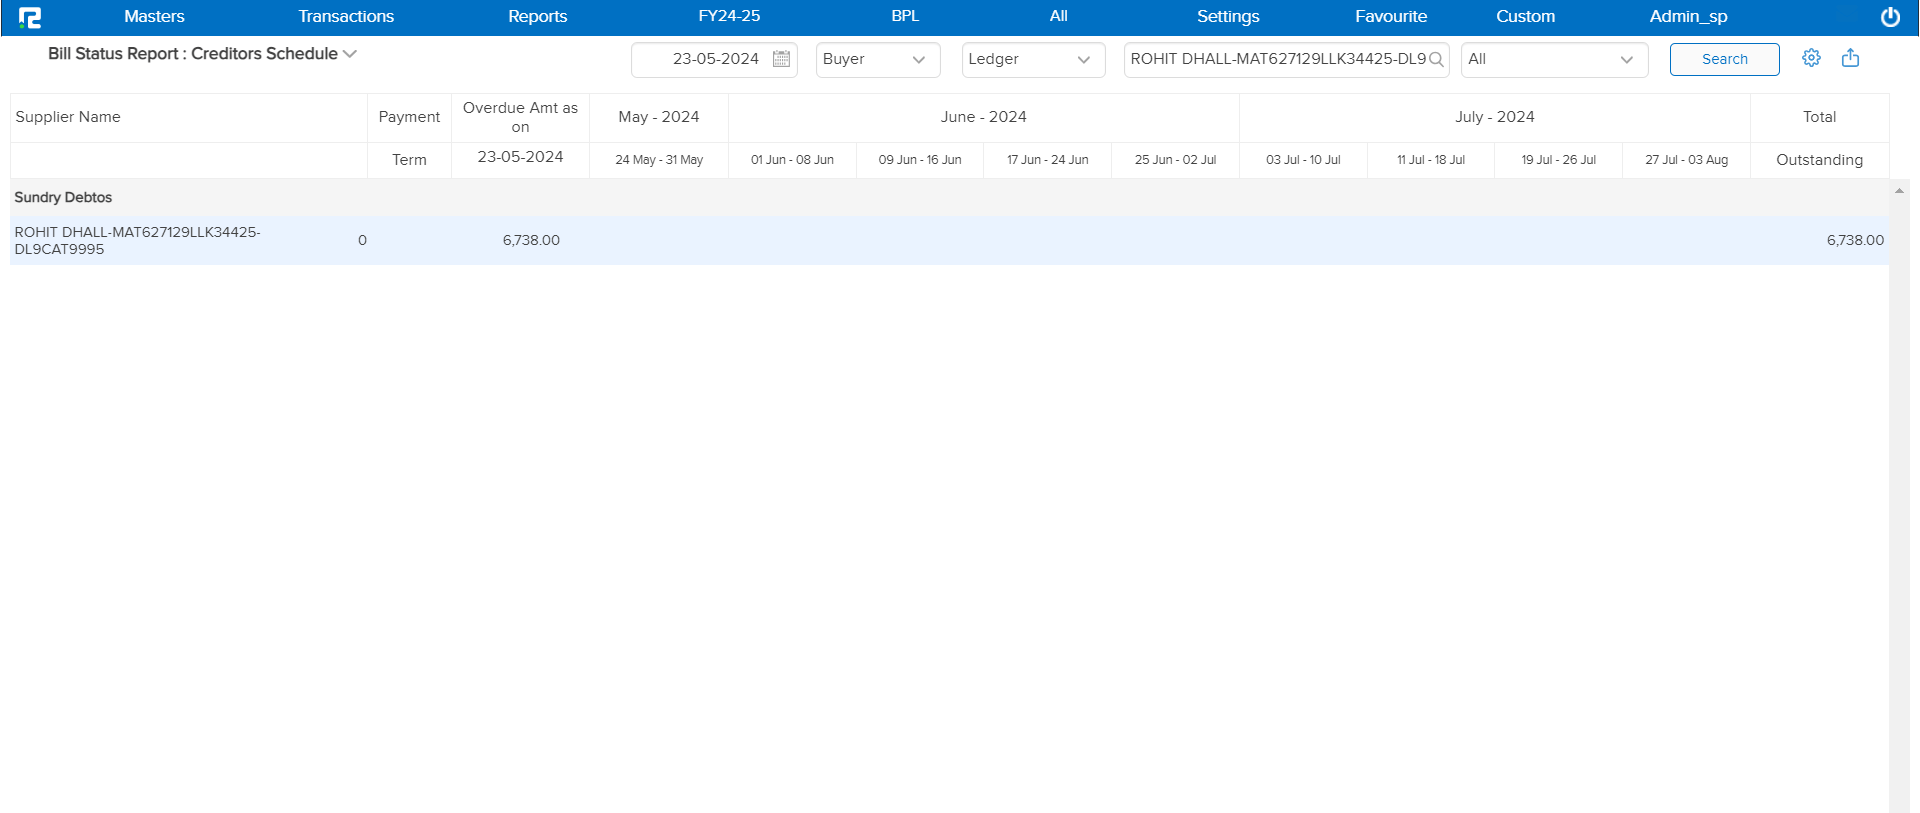Click the export share icon

[x=1850, y=58]
